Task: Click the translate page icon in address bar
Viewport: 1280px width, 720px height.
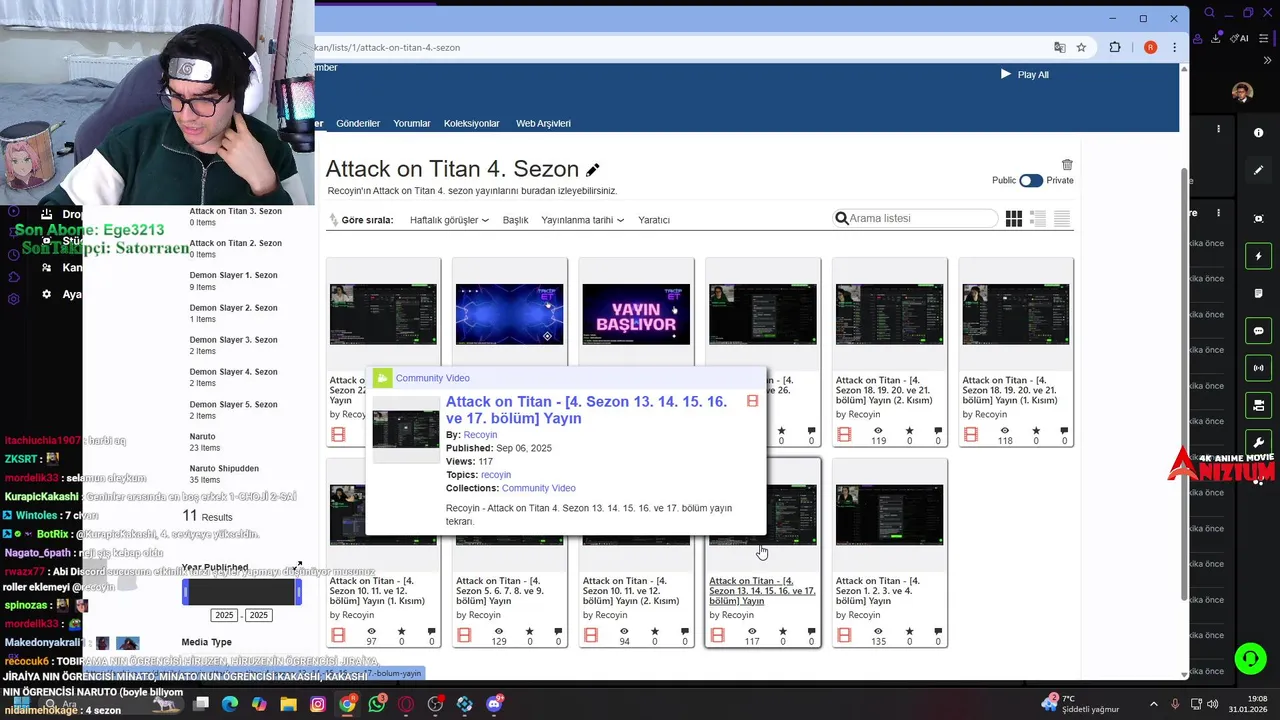Action: click(1060, 47)
